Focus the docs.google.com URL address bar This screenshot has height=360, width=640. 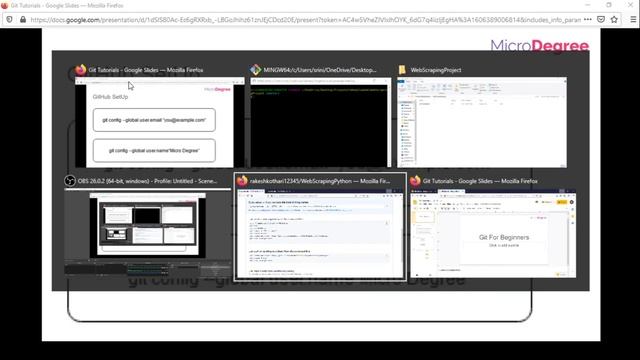pos(305,19)
